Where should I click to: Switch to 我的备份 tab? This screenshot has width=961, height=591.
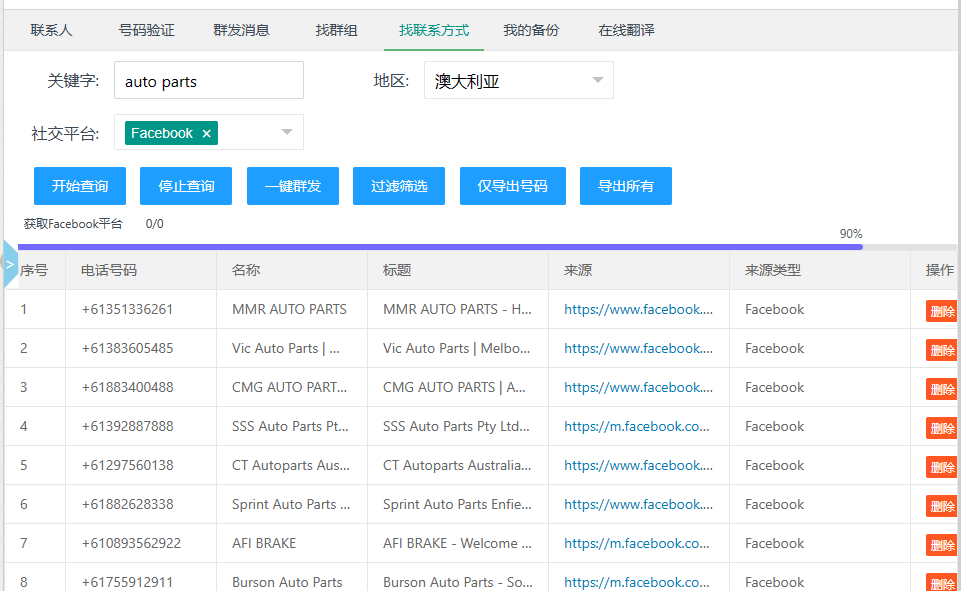point(531,30)
